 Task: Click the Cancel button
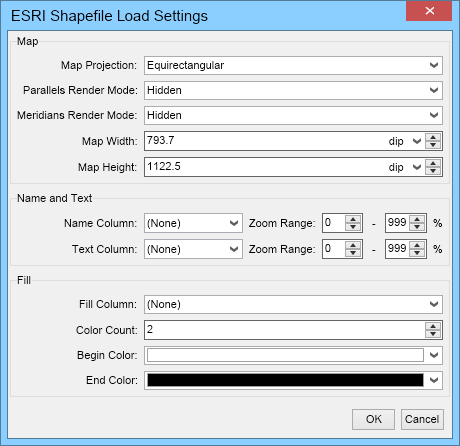pos(422,419)
